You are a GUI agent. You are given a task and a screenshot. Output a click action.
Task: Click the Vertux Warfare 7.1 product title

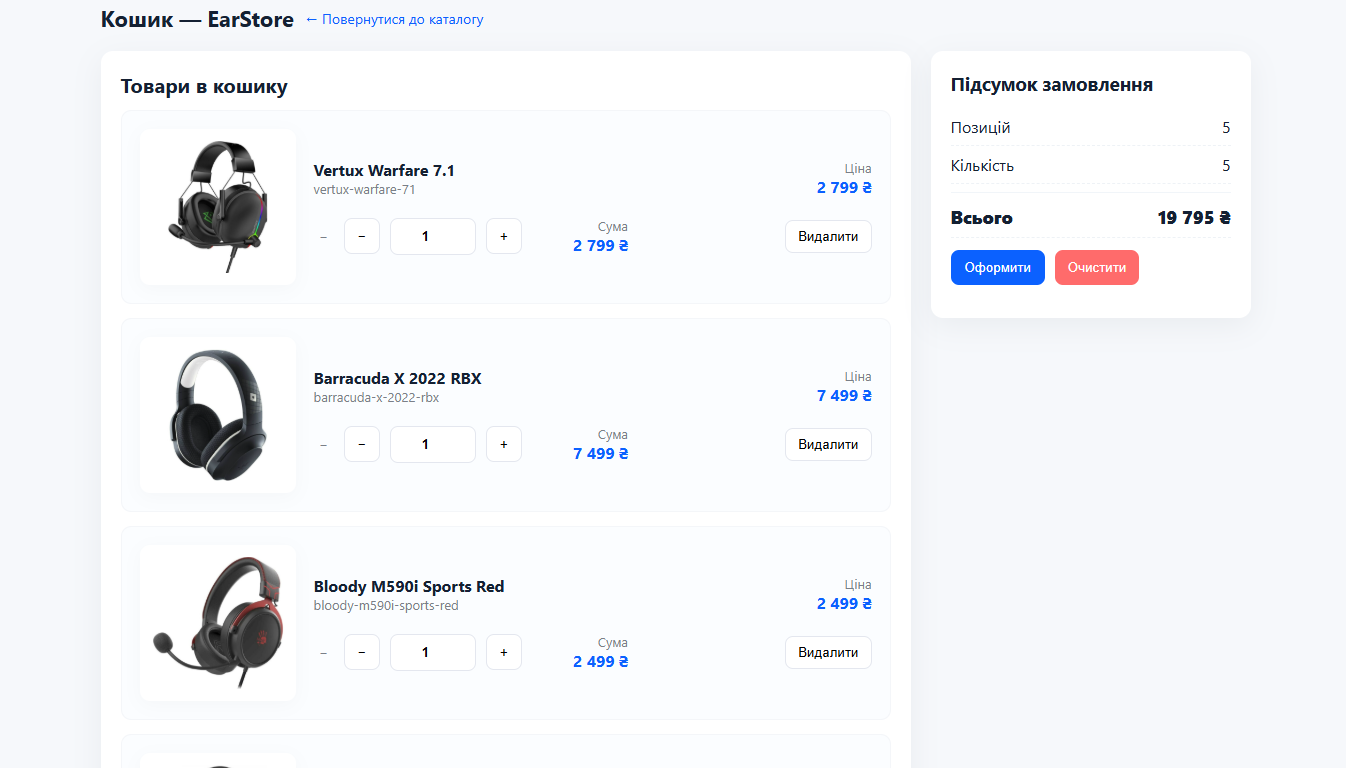tap(384, 170)
